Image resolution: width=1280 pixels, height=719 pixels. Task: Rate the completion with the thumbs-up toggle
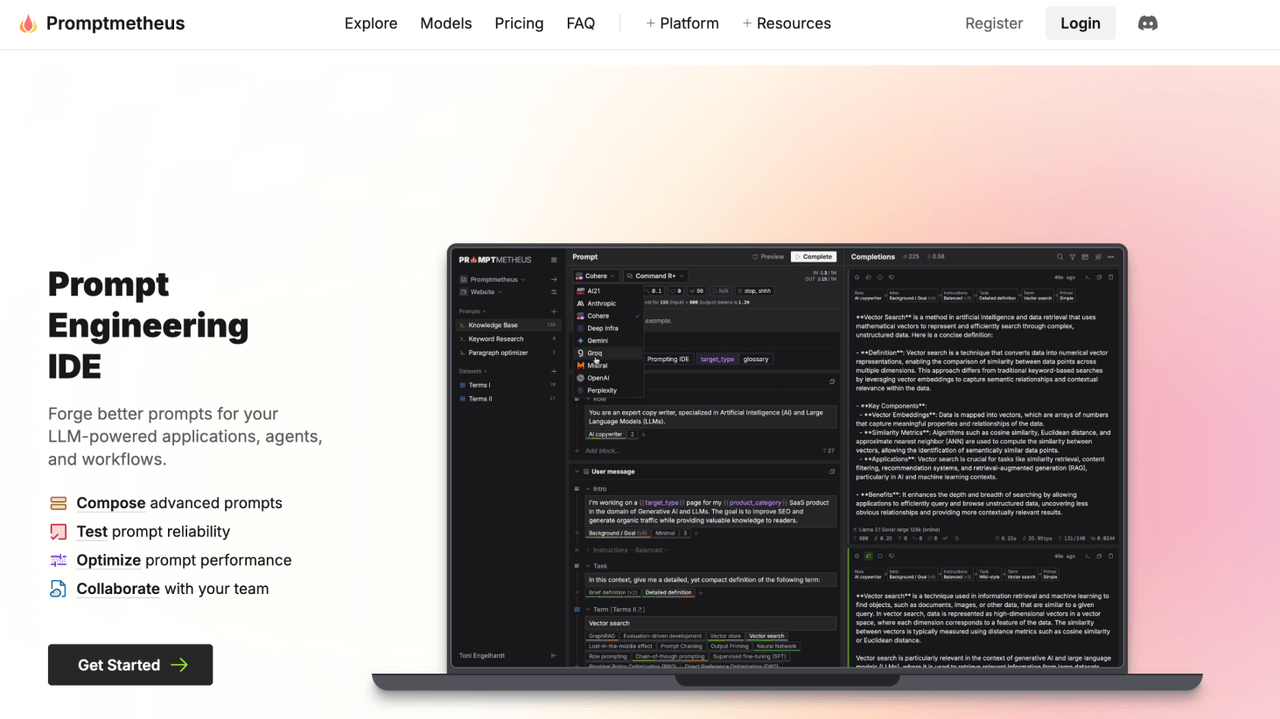869,276
